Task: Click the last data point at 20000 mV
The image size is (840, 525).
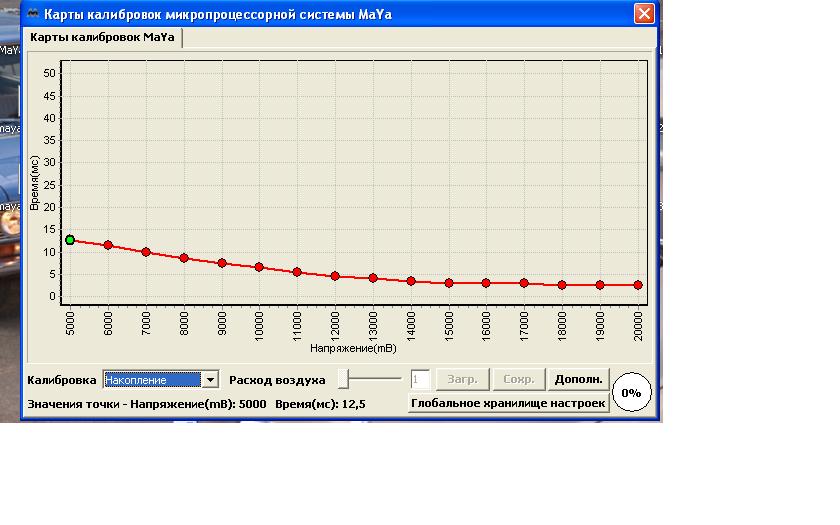Action: [x=638, y=285]
